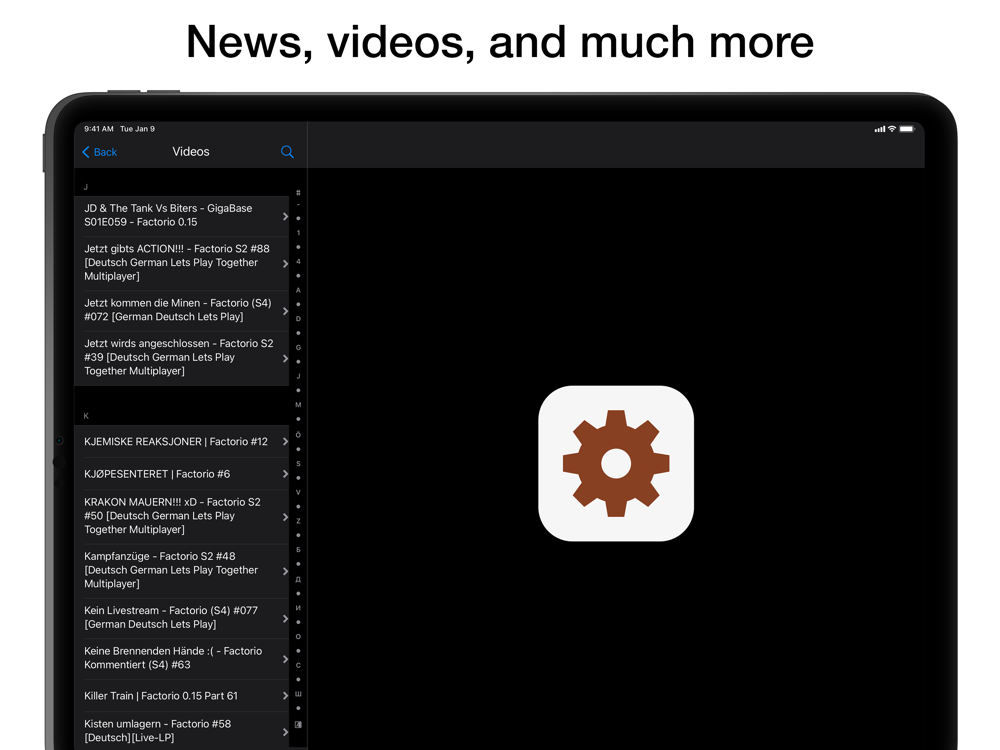The height and width of the screenshot is (750, 1000).
Task: Open chevron for Jetzt kommen die Minen row
Action: click(285, 311)
